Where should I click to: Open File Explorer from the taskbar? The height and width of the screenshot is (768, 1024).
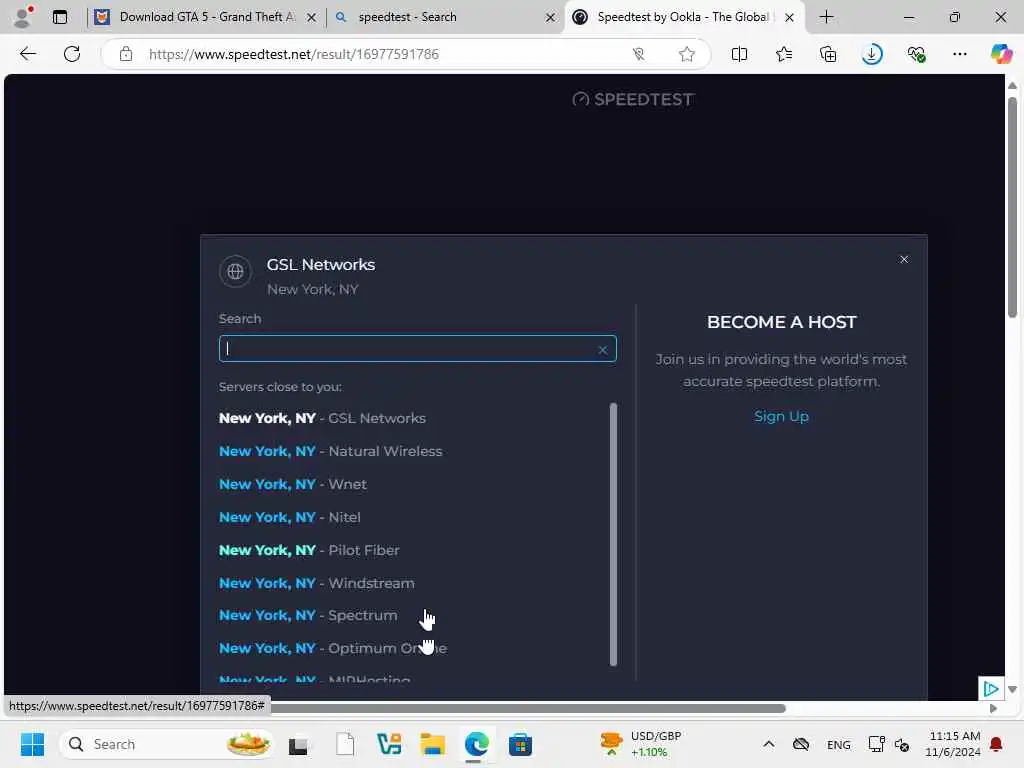432,744
